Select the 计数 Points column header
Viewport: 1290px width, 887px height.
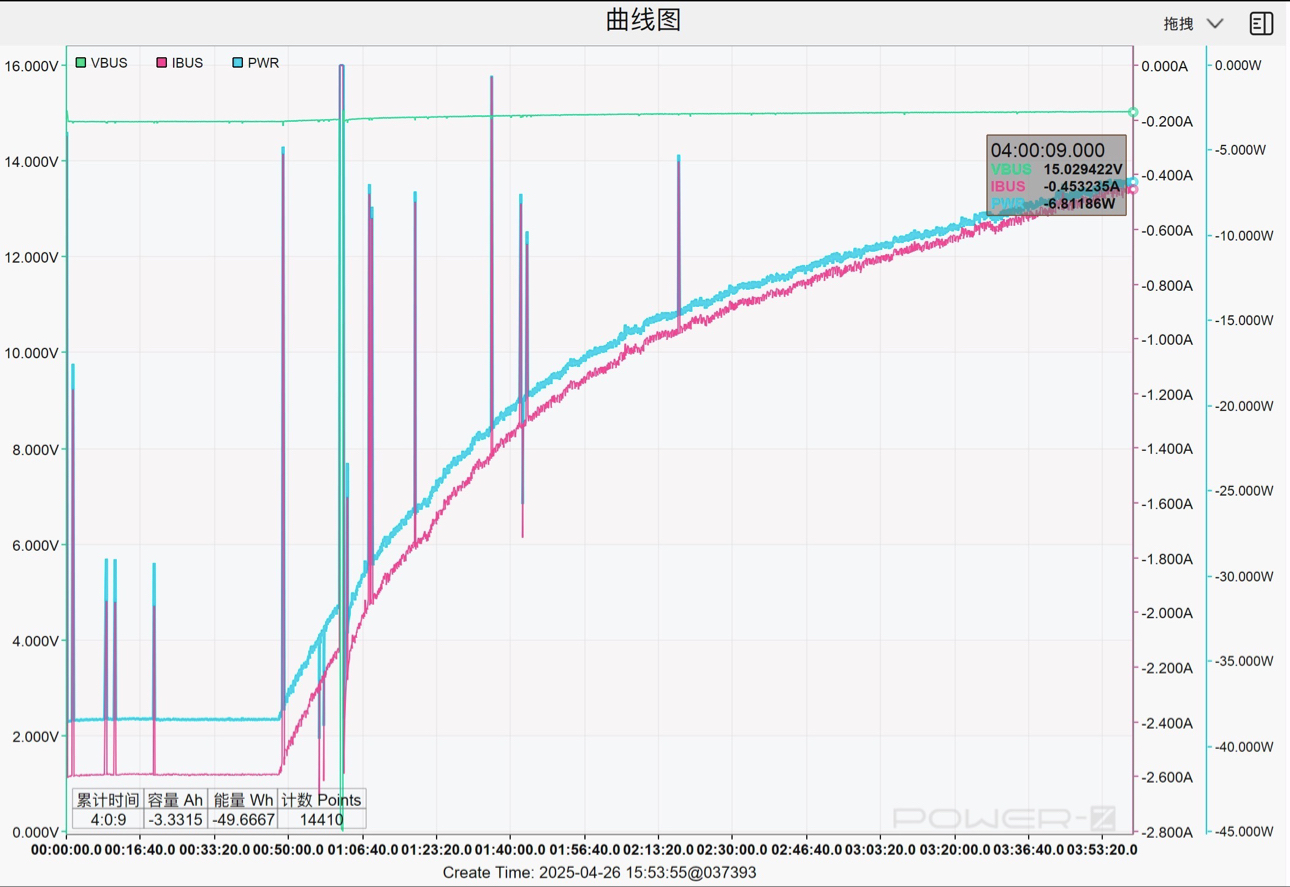[320, 800]
